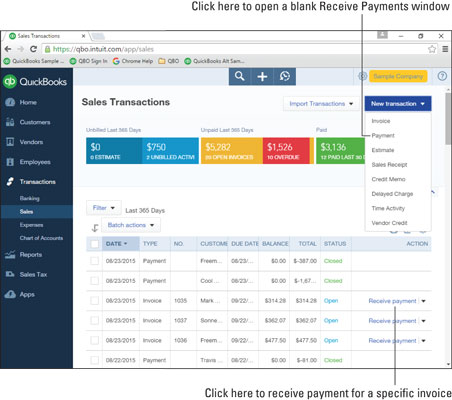Check the box for the Cool payment row
452x400 pixels.
coord(95,281)
